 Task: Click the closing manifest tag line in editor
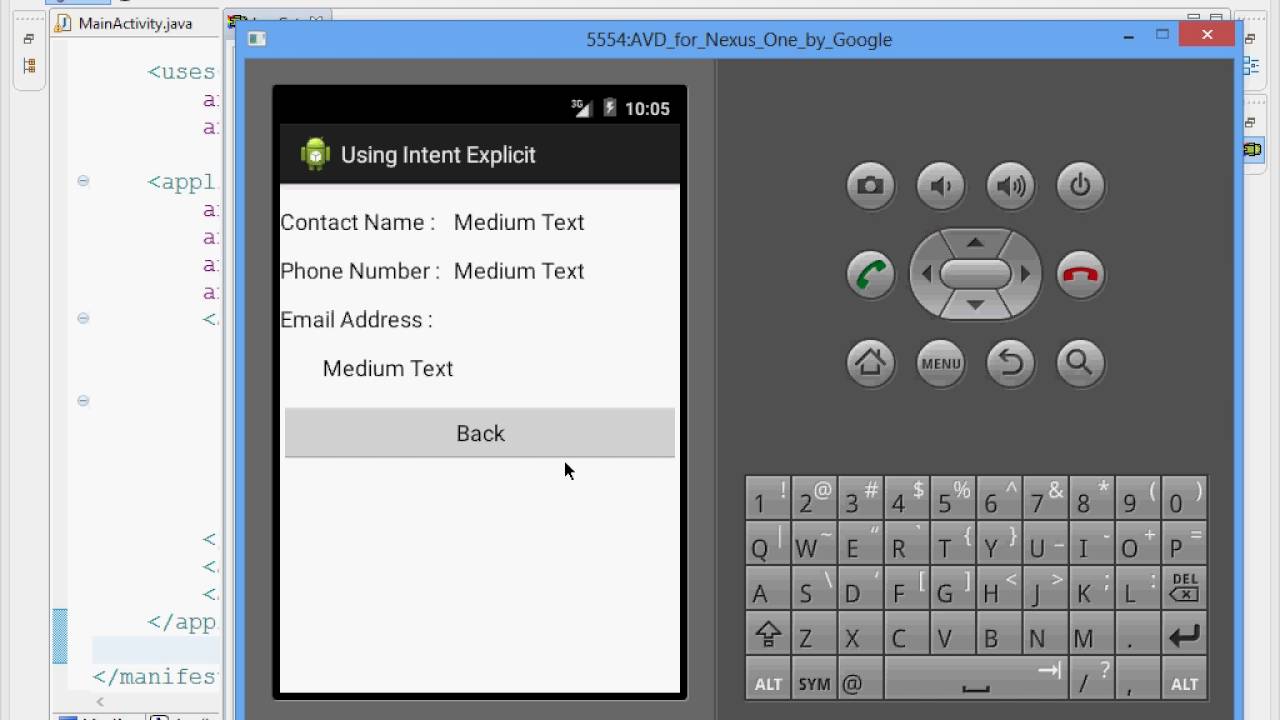pos(155,677)
